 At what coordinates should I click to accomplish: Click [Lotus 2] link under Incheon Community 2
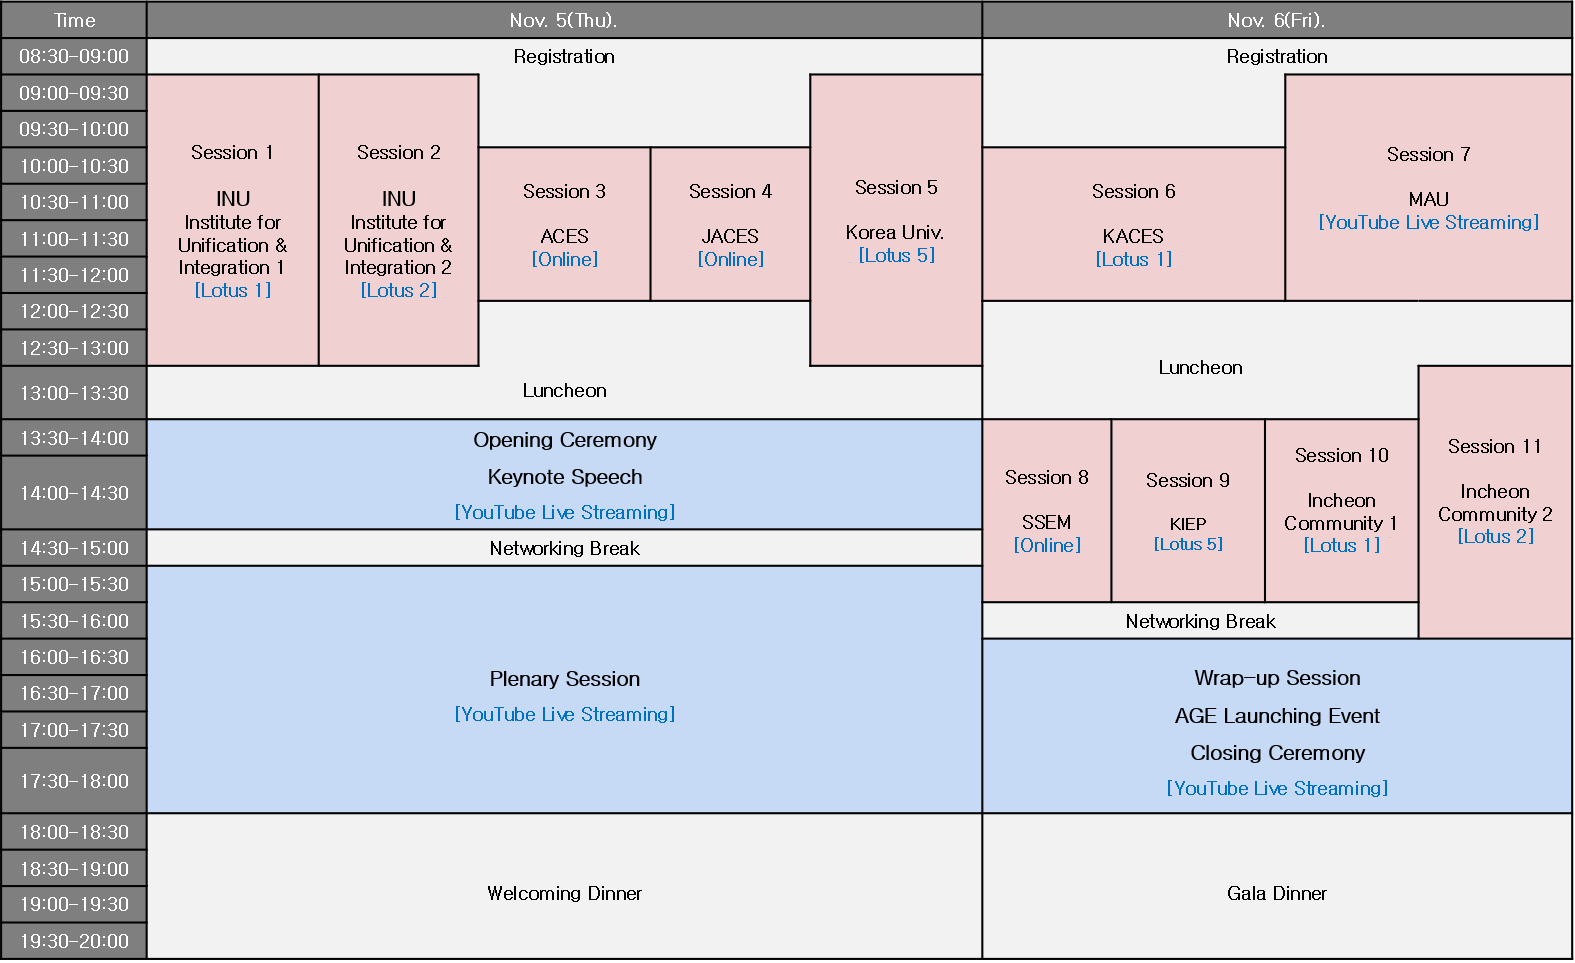pos(1495,536)
